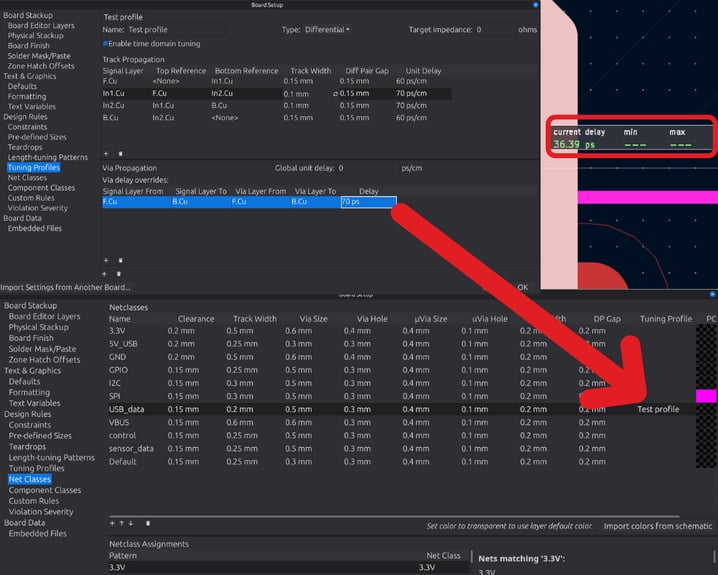Open Component Classes in the lower window tree
This screenshot has width=718, height=575.
pyautogui.click(x=44, y=490)
